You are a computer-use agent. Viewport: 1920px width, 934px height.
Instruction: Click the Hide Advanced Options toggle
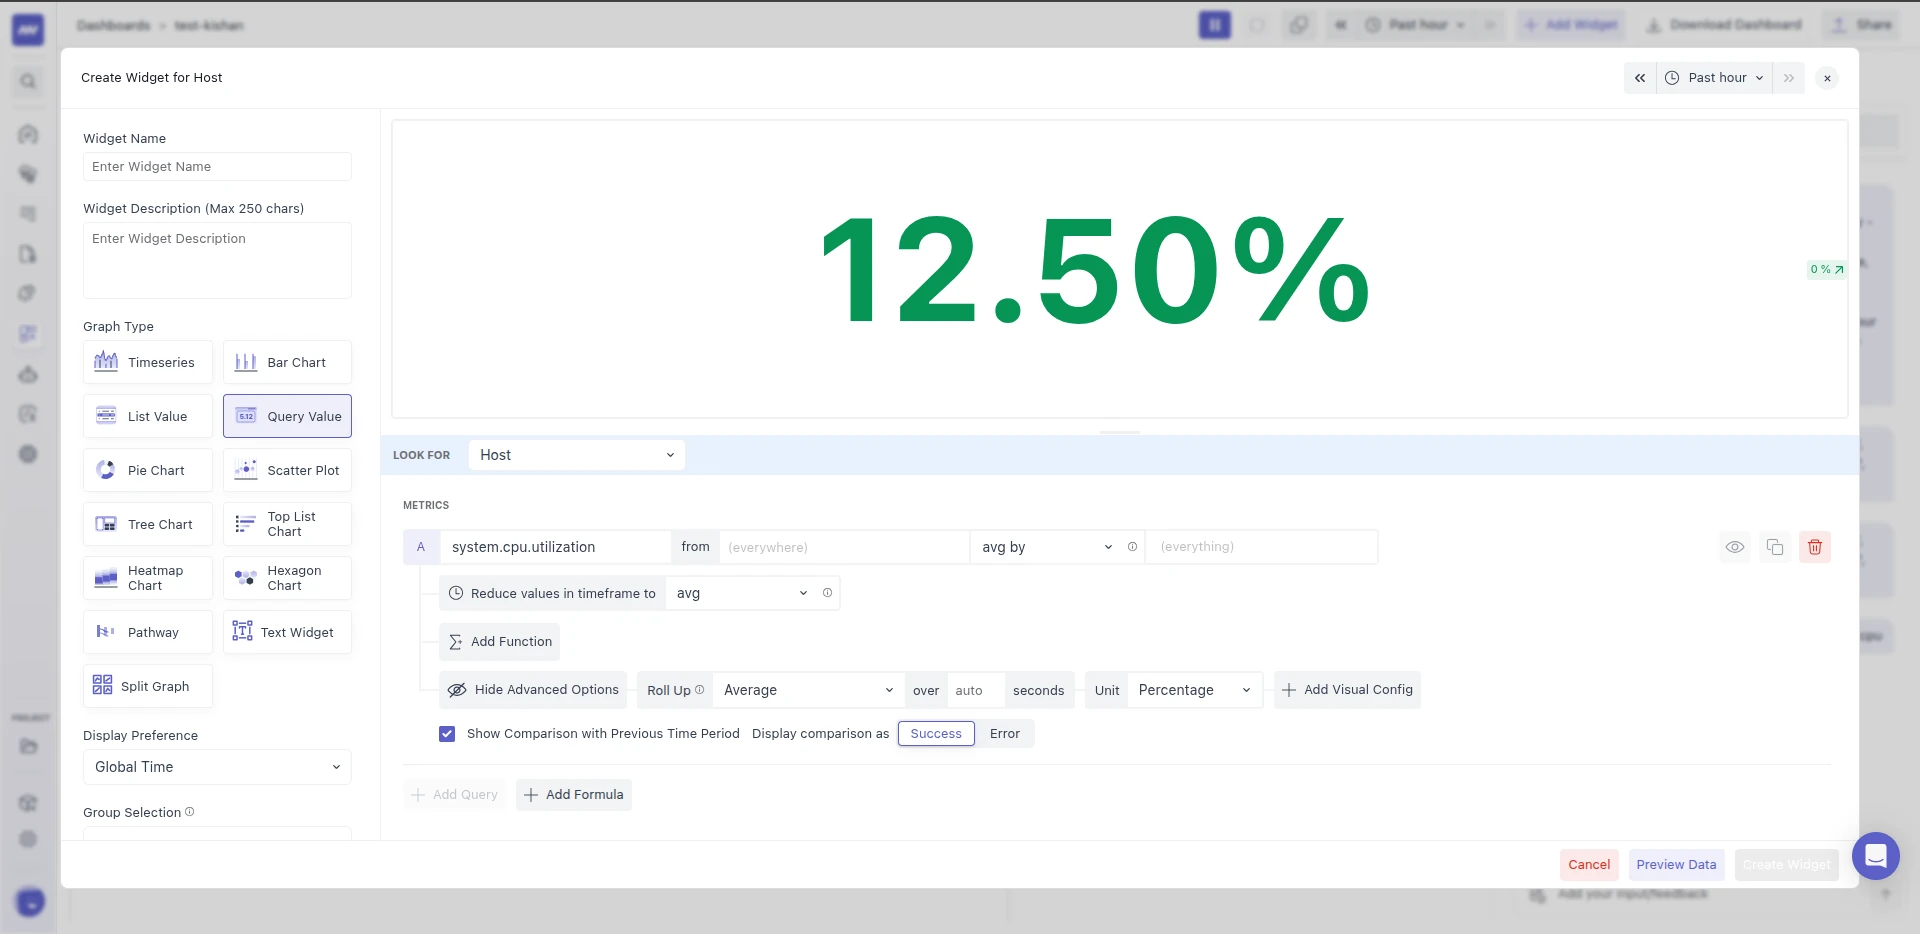[533, 690]
